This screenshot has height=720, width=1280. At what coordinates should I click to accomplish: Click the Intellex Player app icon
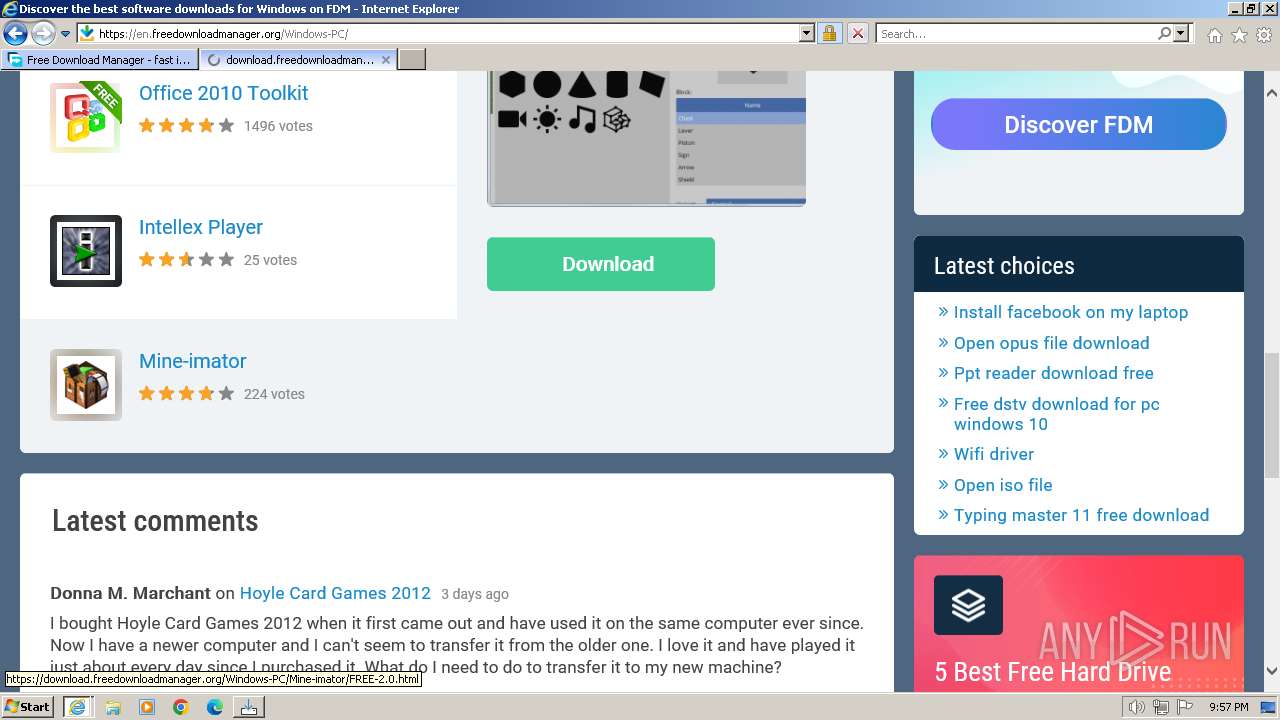tap(86, 250)
